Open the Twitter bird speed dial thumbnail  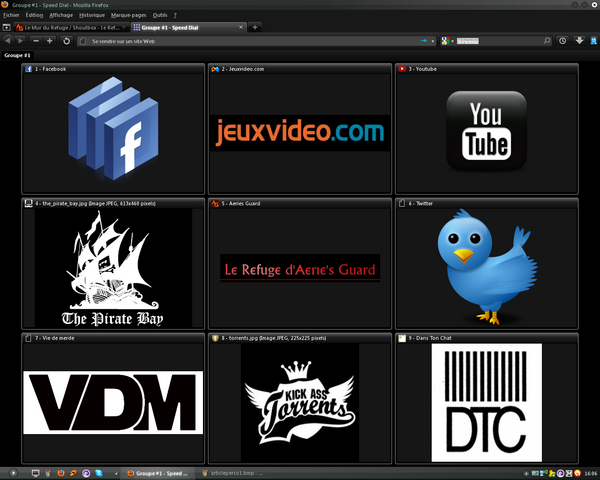pos(487,268)
